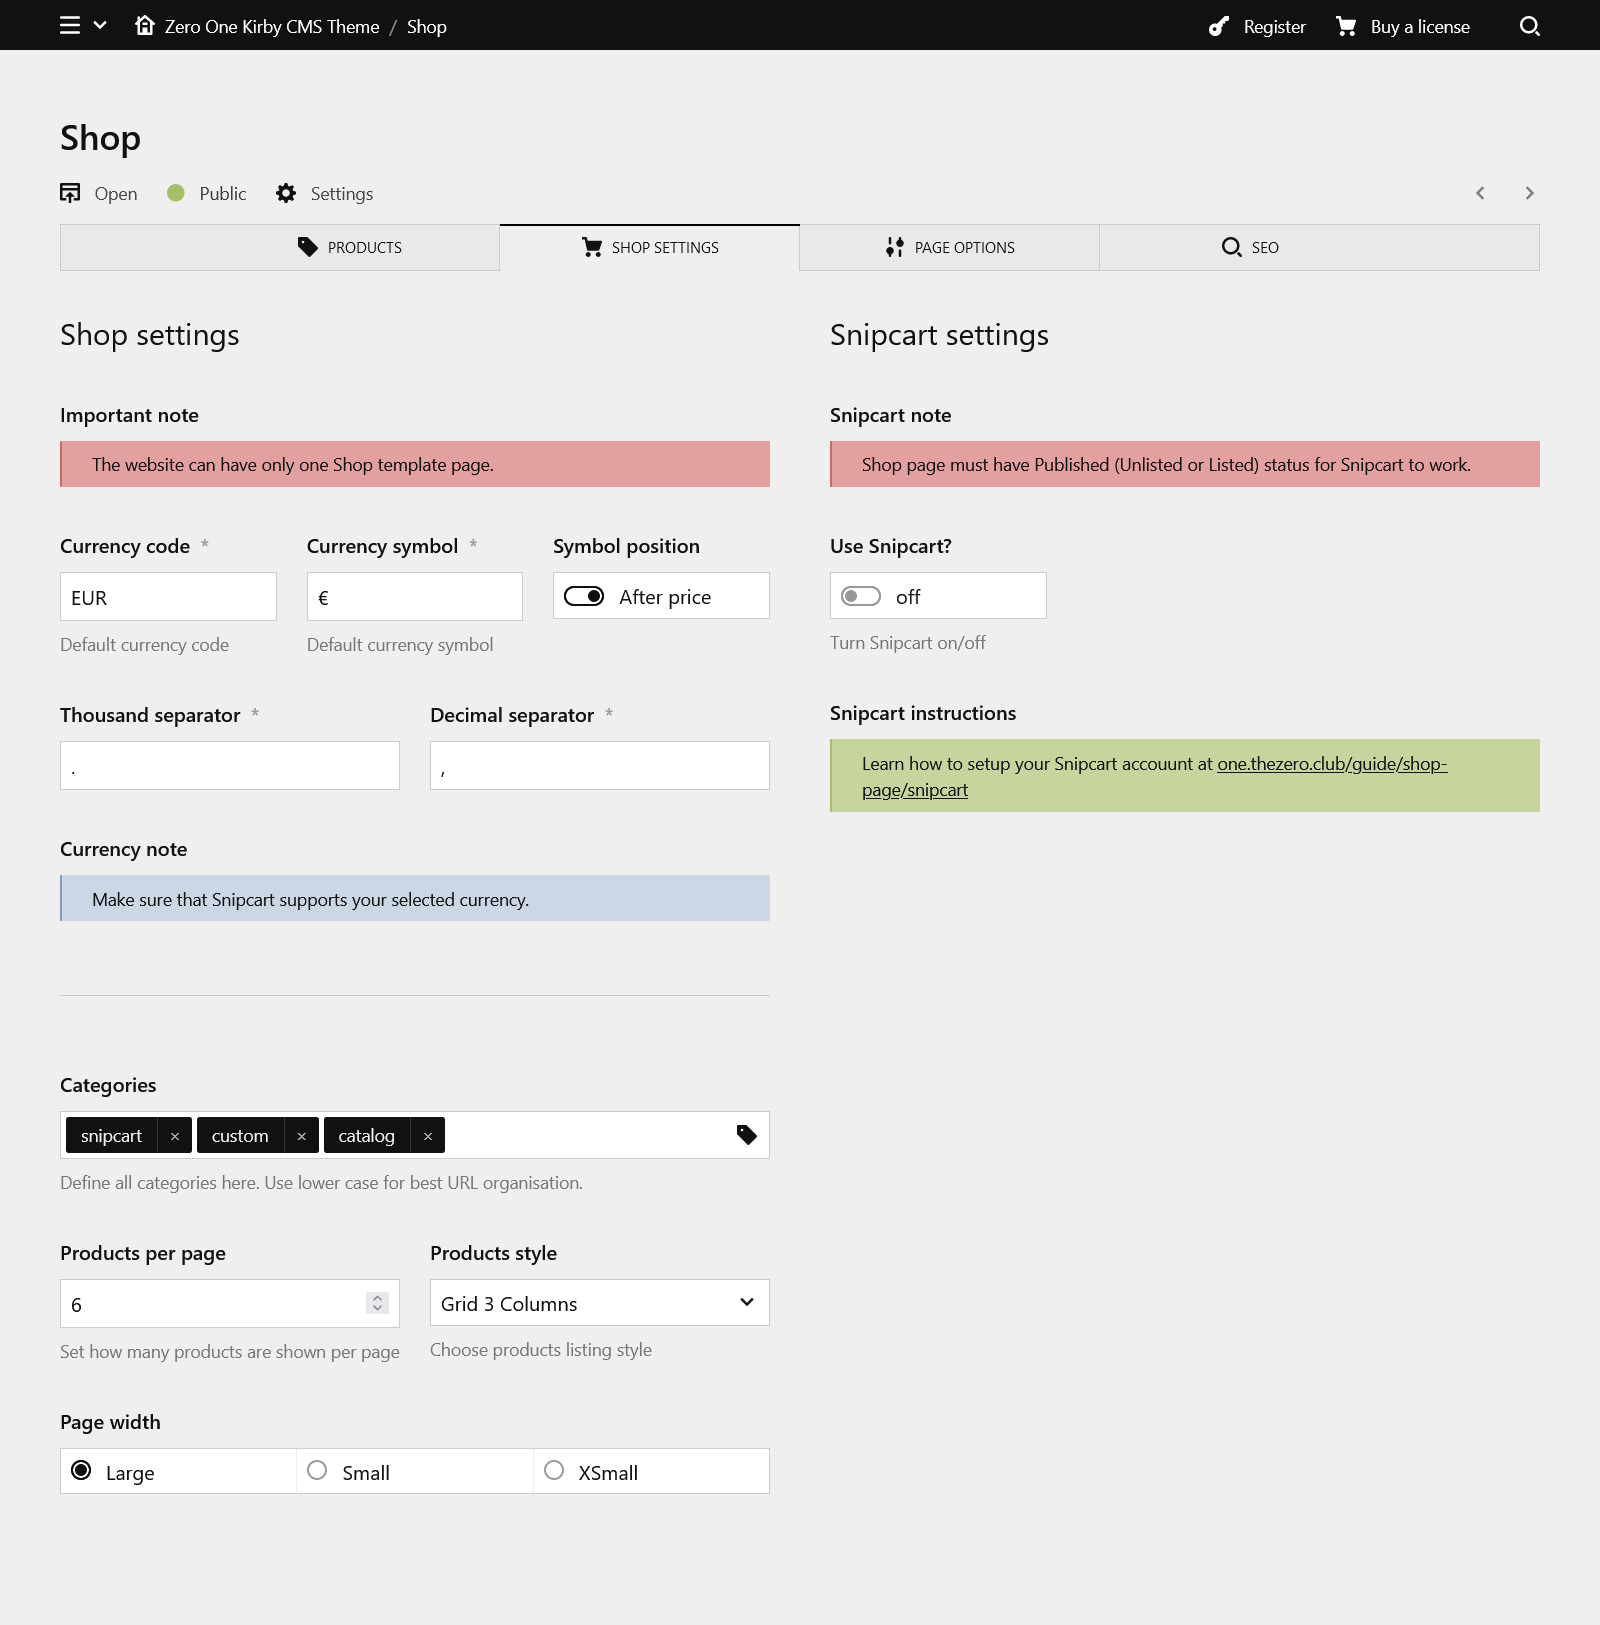Remove the custom category tag
The image size is (1600, 1625).
pos(301,1136)
